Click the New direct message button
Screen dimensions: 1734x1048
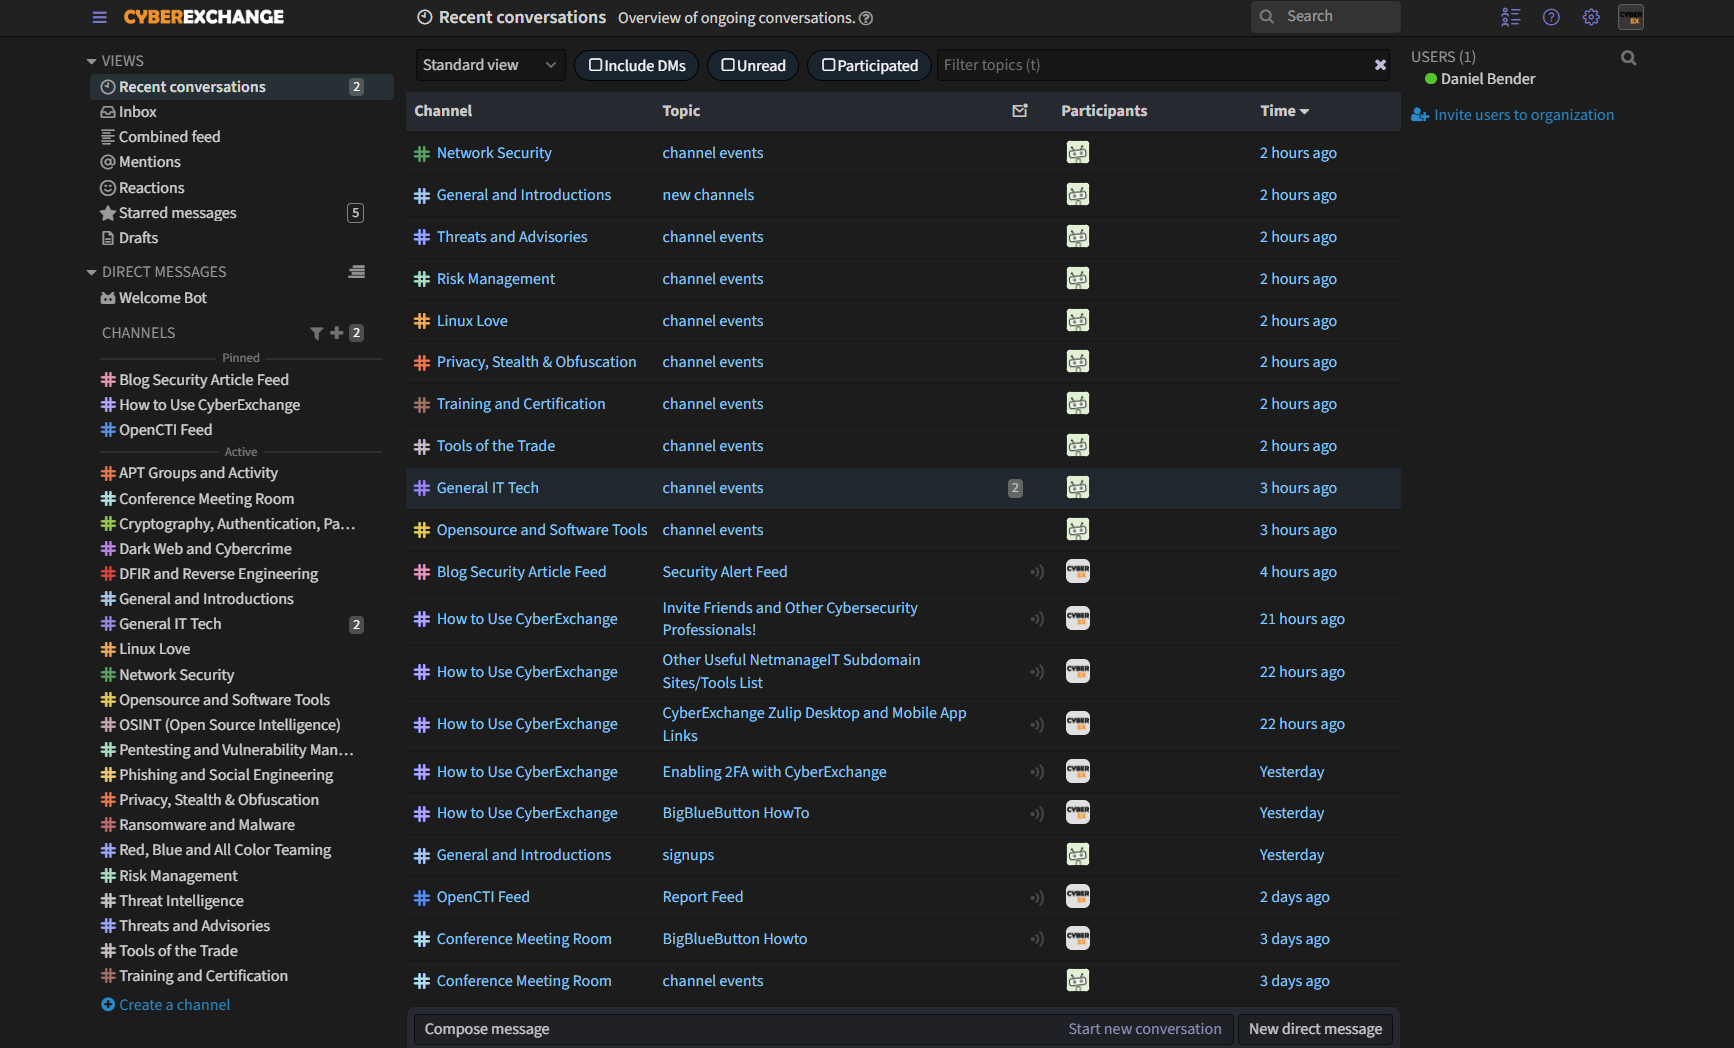tap(1314, 1029)
